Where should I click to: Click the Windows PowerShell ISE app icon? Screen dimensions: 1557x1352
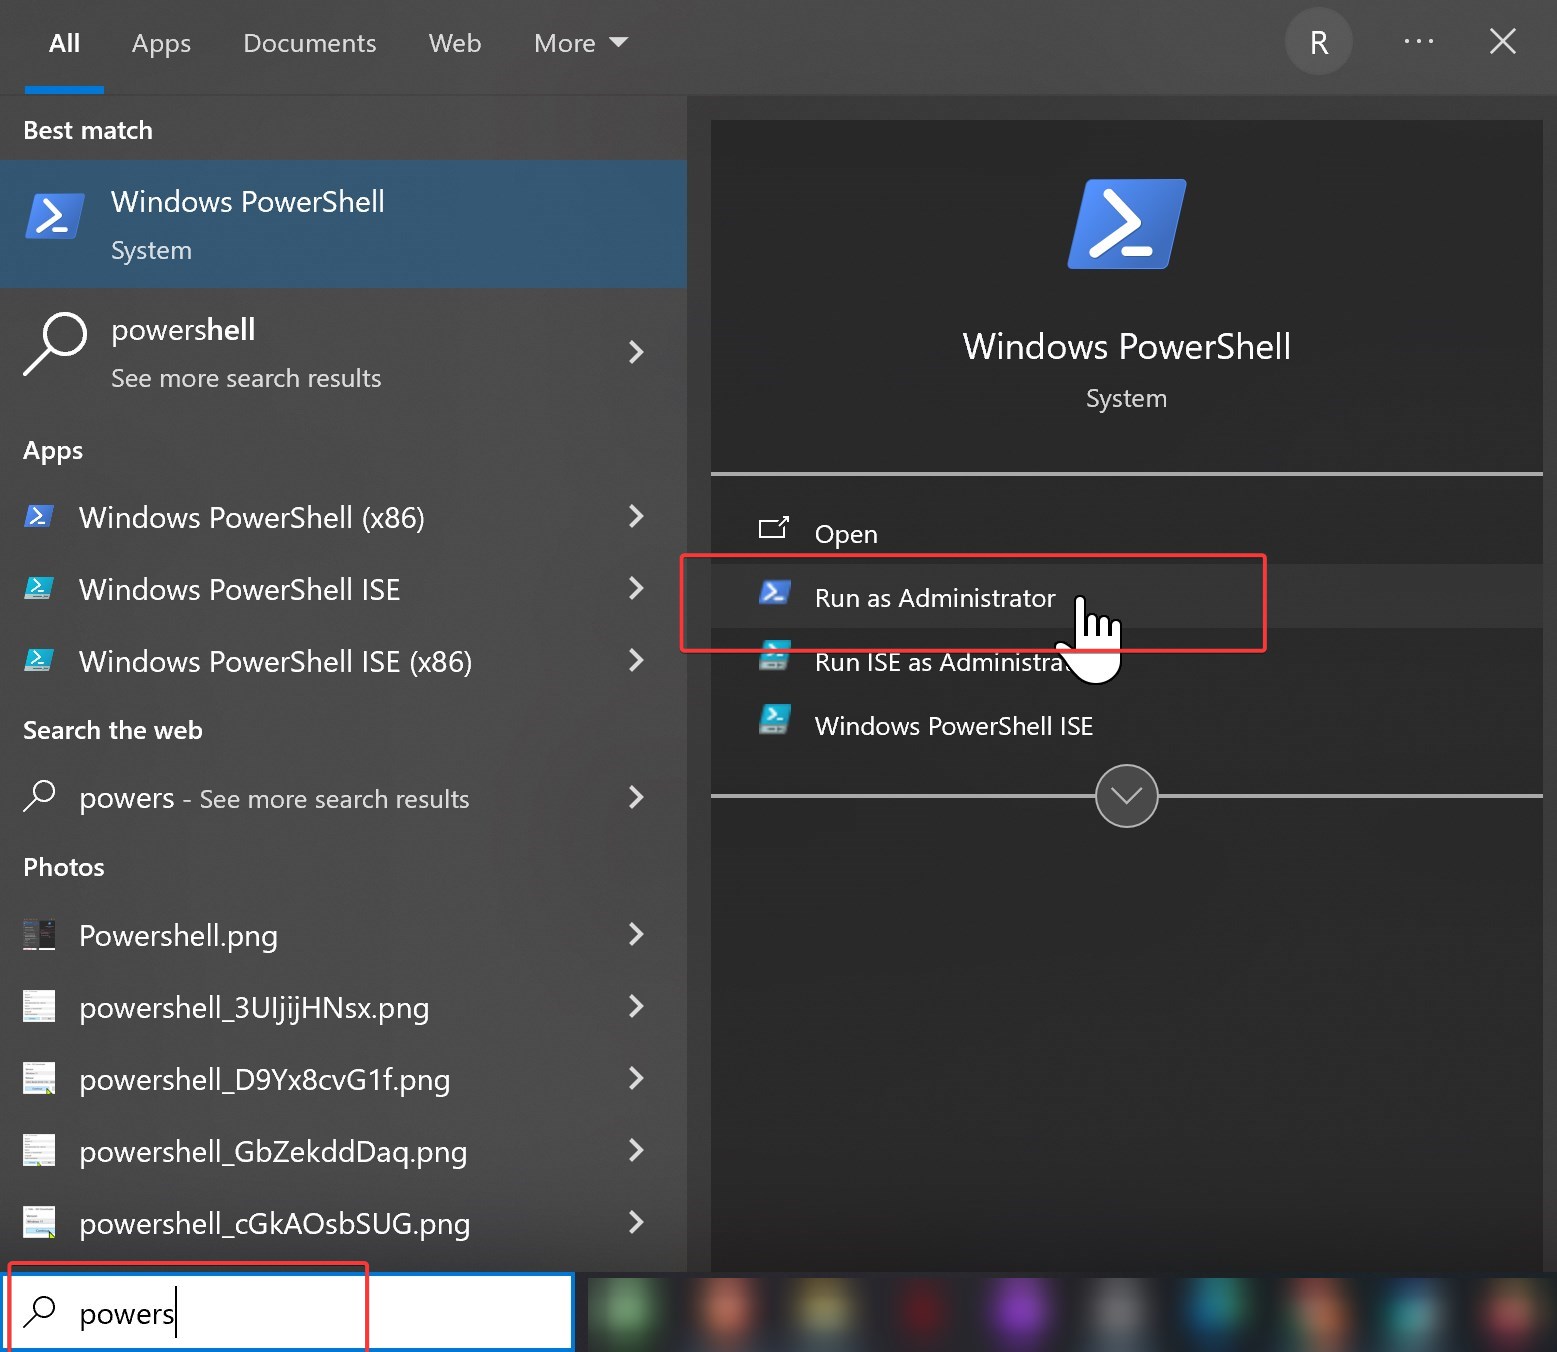pyautogui.click(x=38, y=589)
